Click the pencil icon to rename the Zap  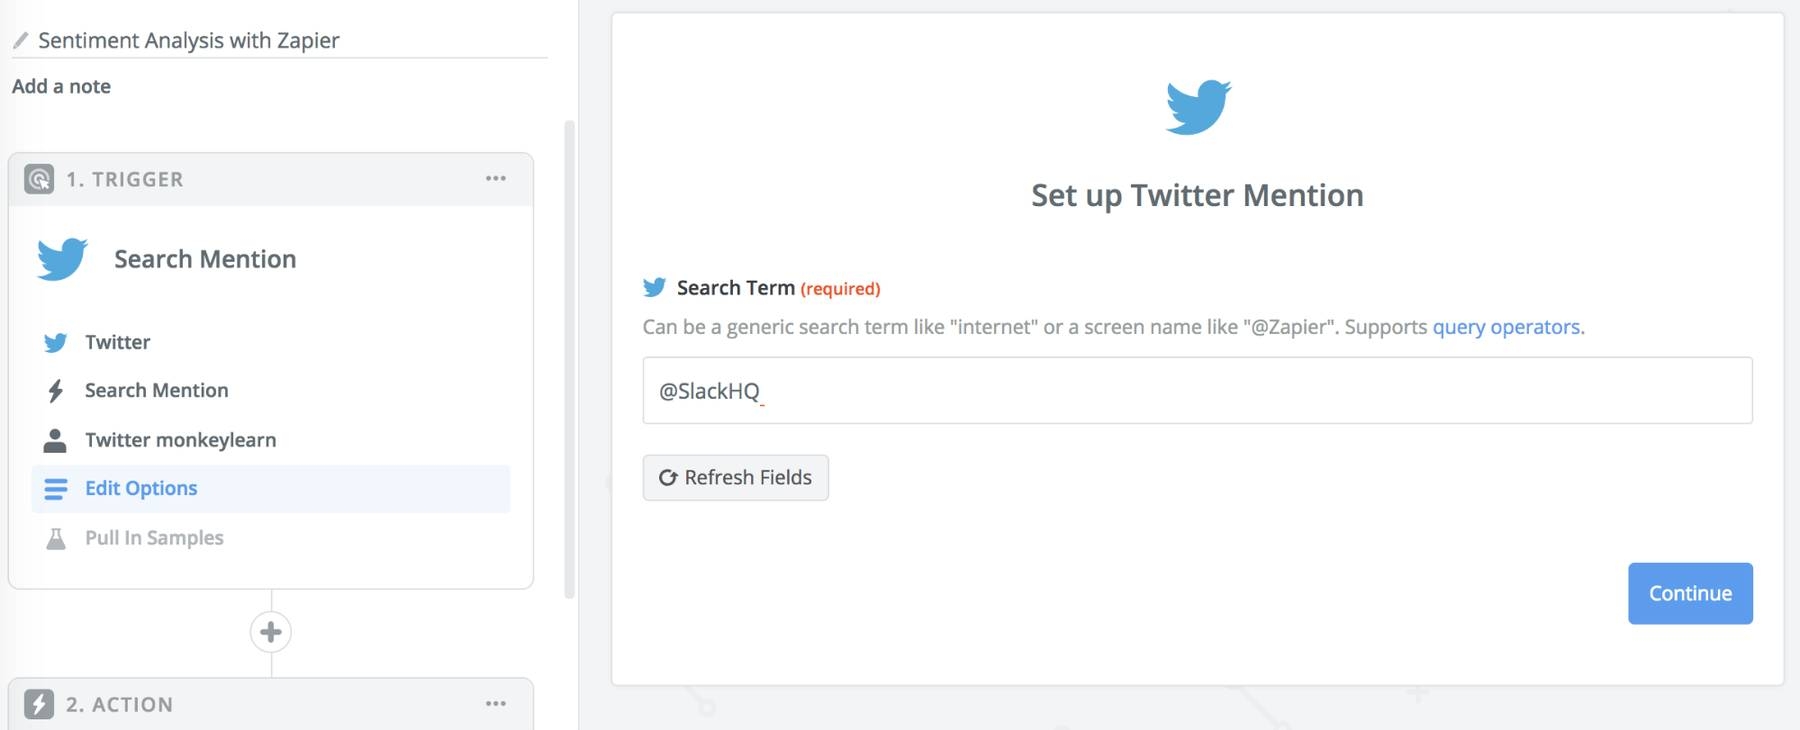[20, 41]
